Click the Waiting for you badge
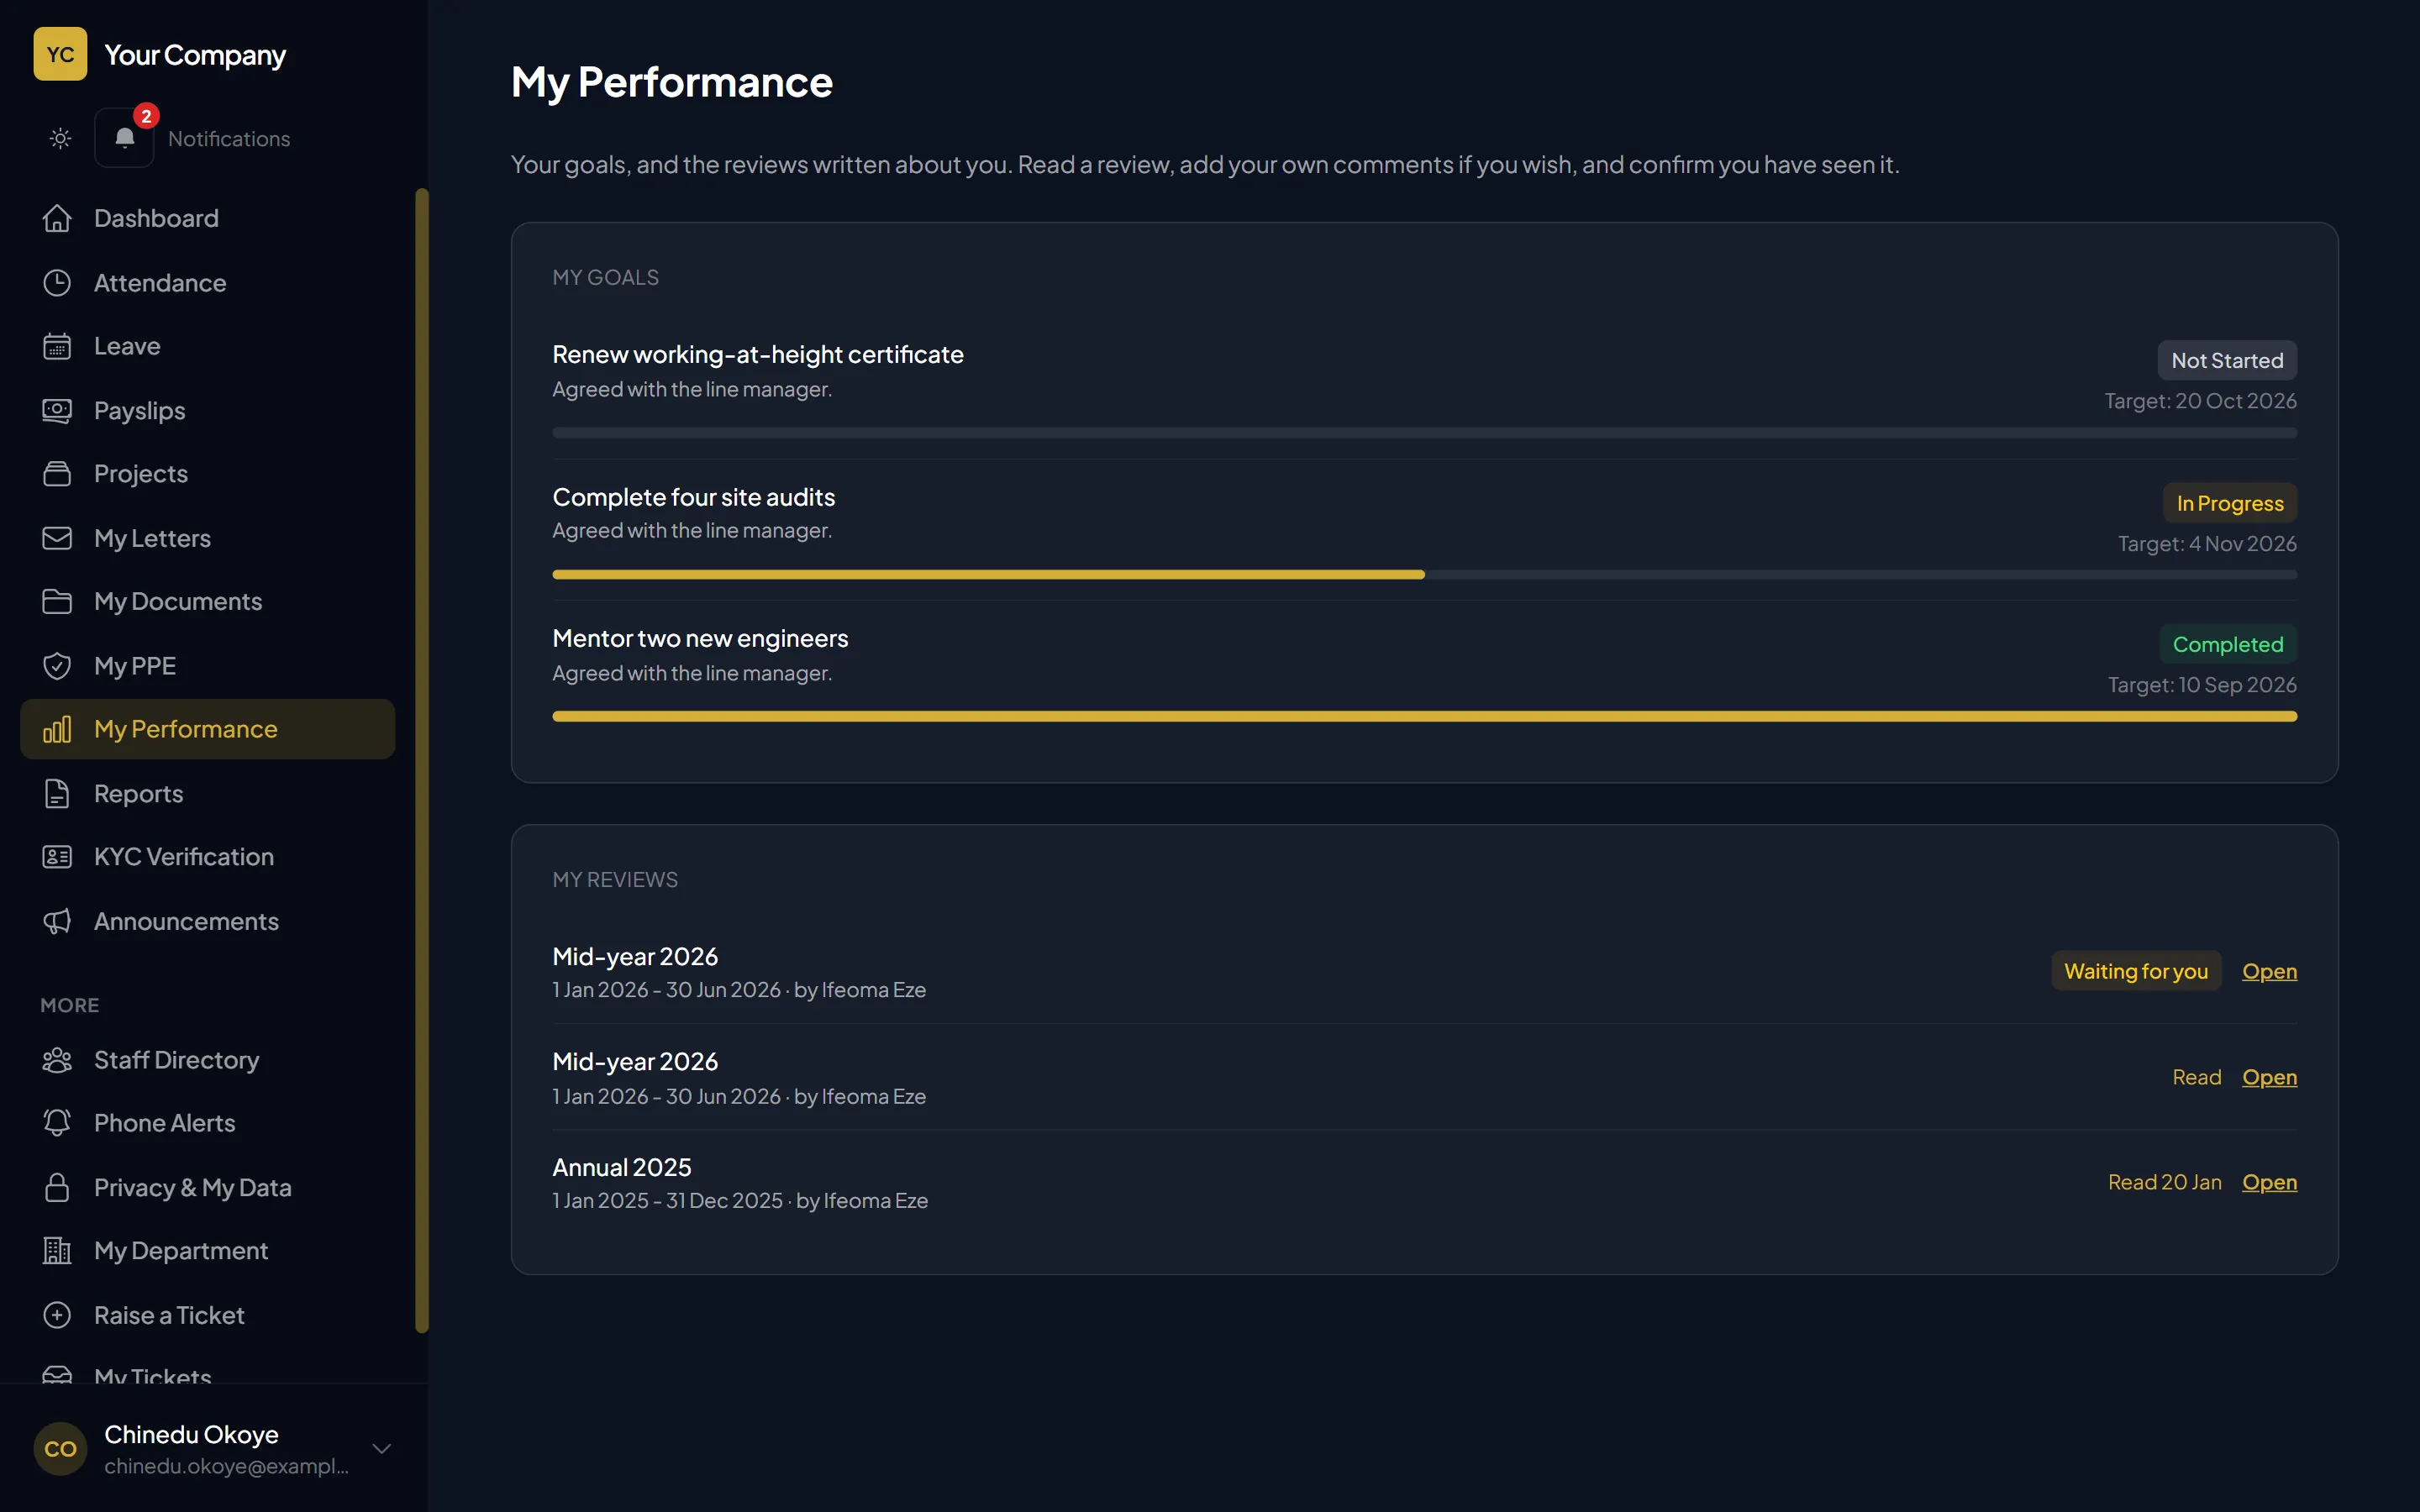The height and width of the screenshot is (1512, 2420). [x=2136, y=971]
